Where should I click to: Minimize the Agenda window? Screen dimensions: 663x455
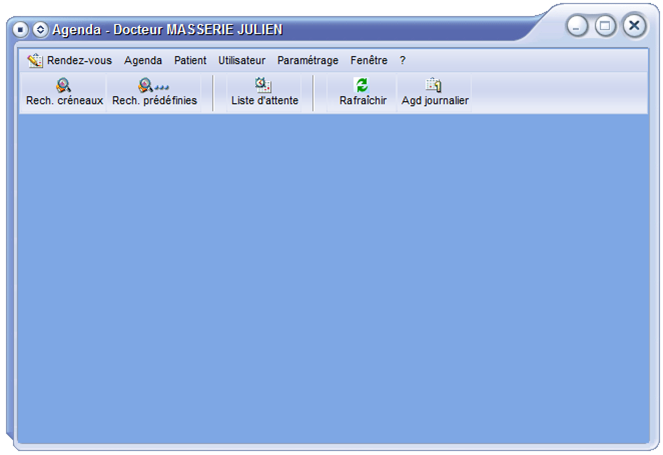click(x=578, y=26)
